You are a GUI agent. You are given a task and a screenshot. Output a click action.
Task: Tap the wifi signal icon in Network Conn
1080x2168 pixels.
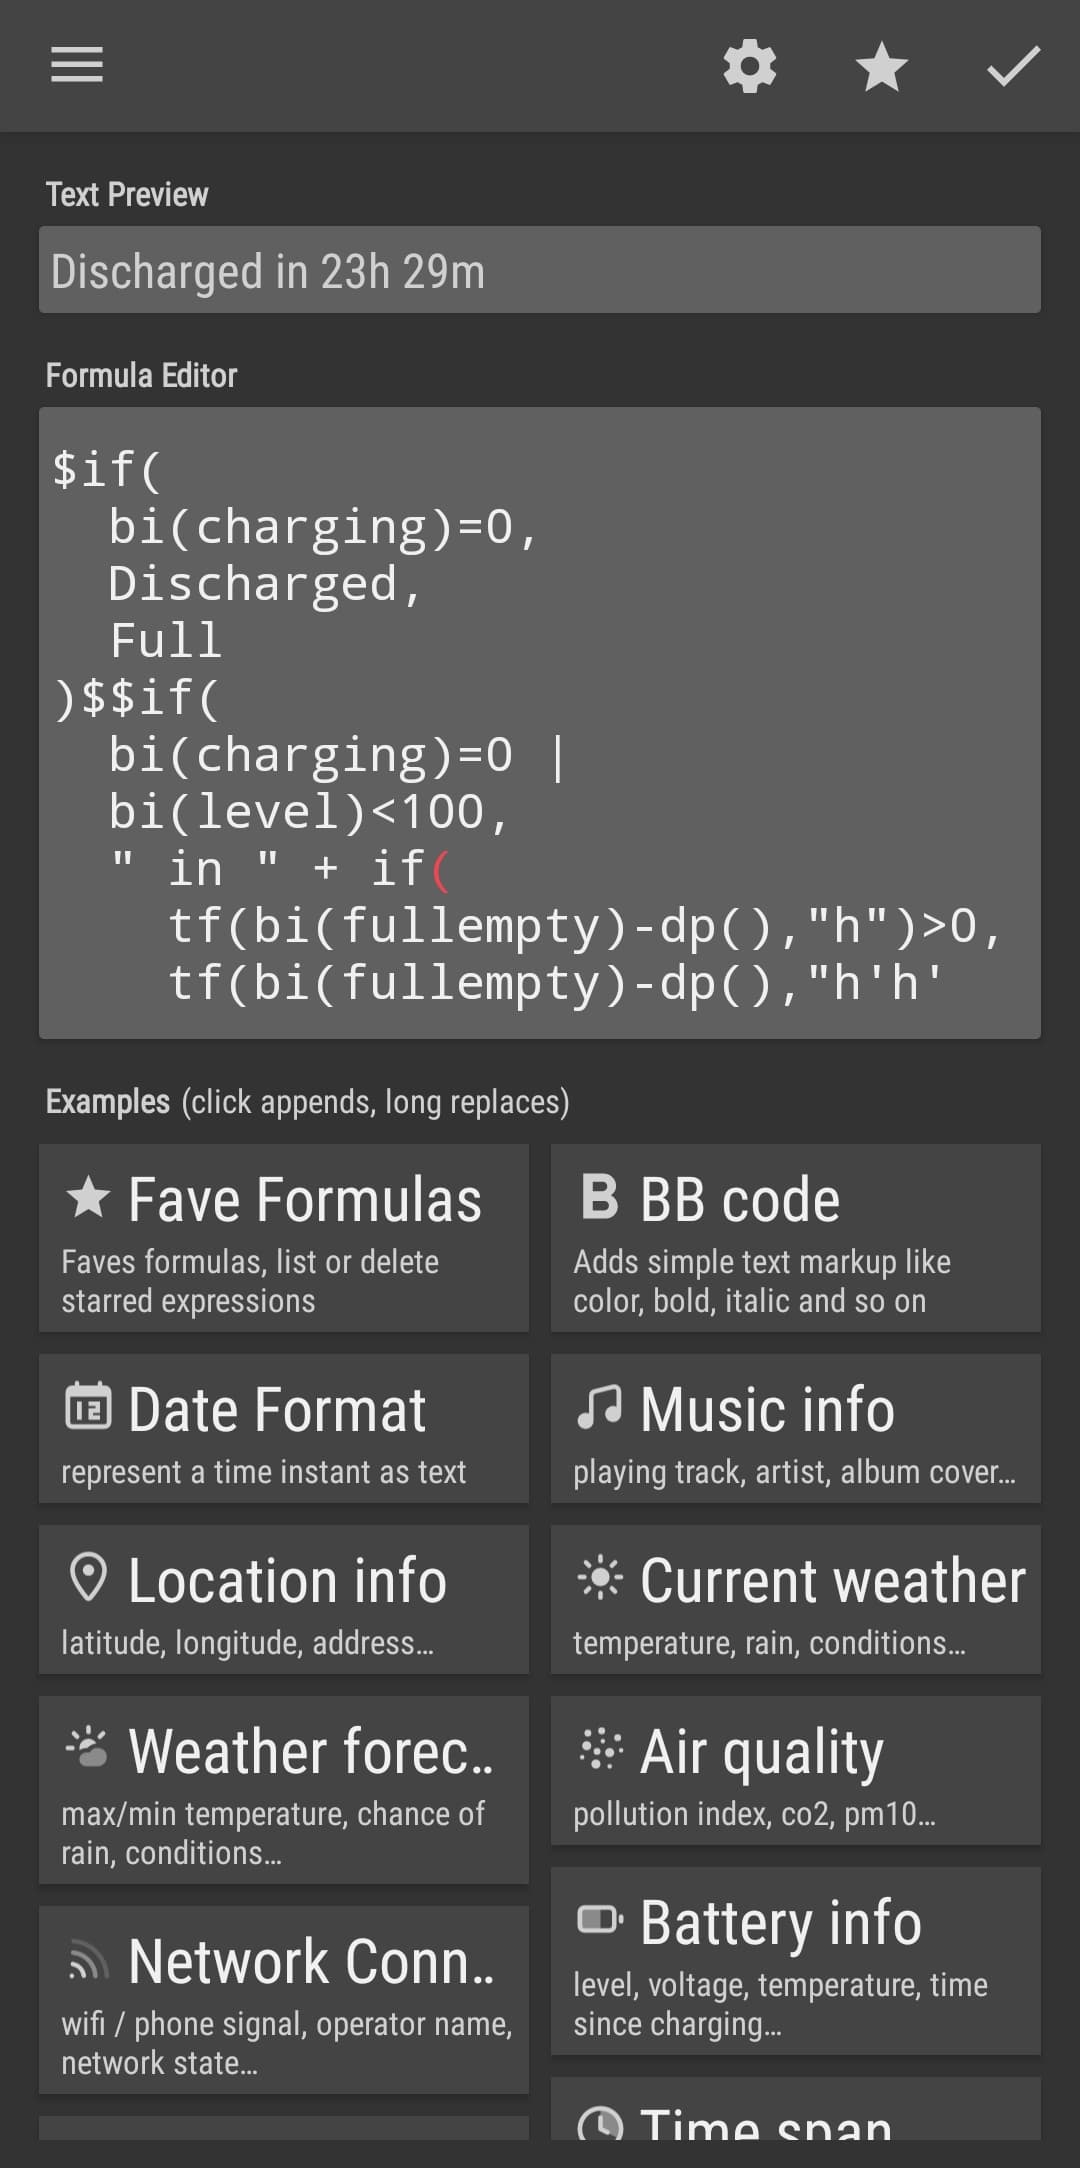[88, 1960]
